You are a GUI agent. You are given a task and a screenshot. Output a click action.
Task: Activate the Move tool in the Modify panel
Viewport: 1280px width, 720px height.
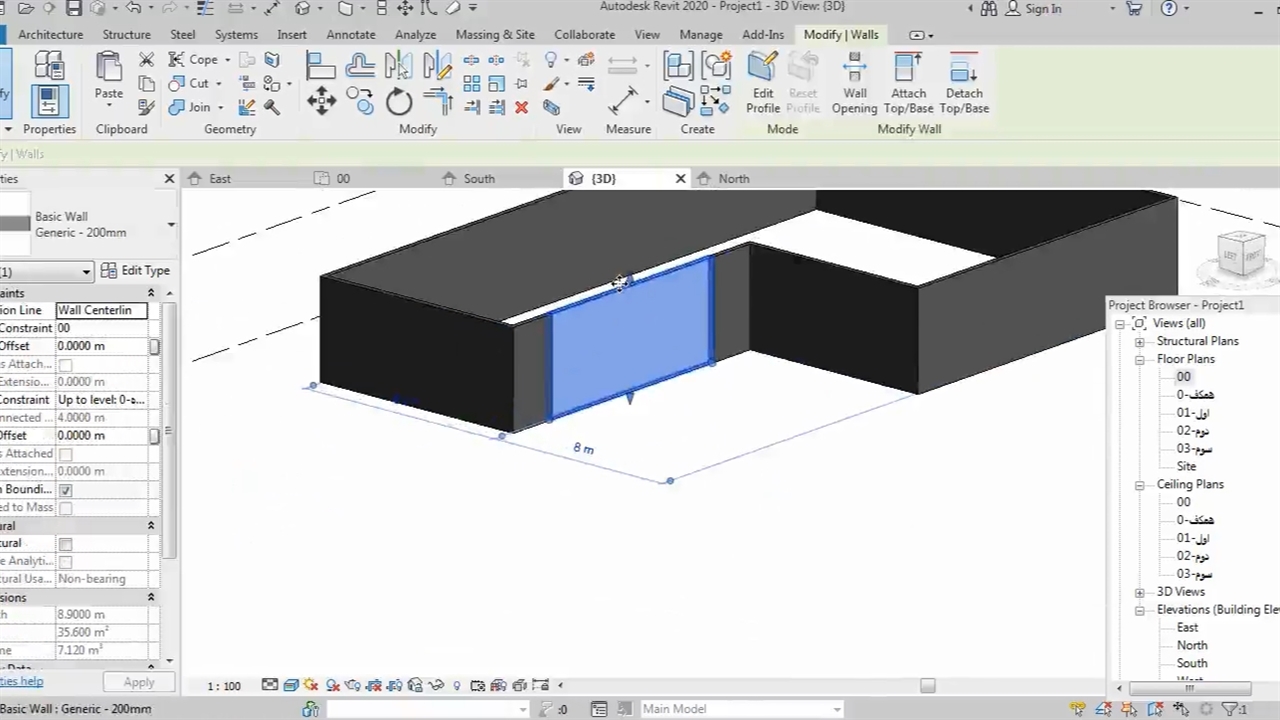321,100
